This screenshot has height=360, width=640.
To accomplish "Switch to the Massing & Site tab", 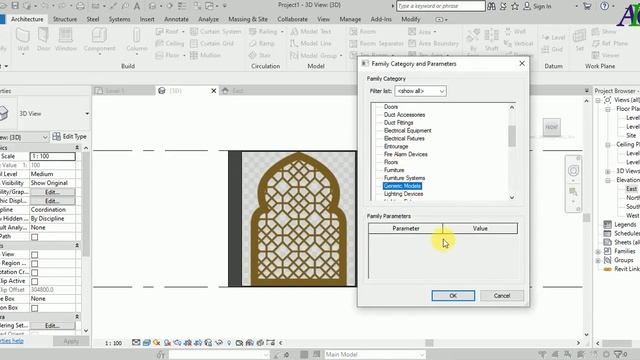I will point(248,19).
